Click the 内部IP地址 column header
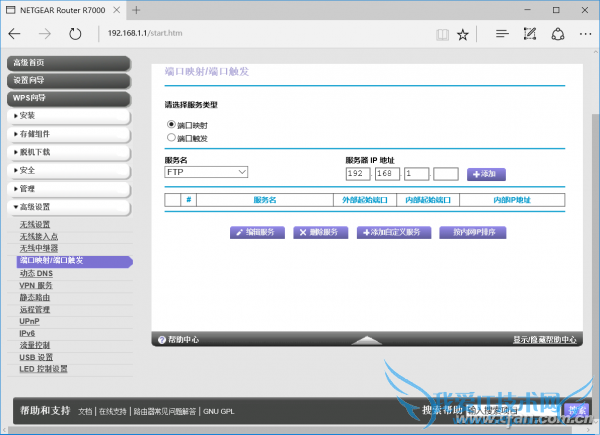The height and width of the screenshot is (435, 600). pyautogui.click(x=512, y=200)
